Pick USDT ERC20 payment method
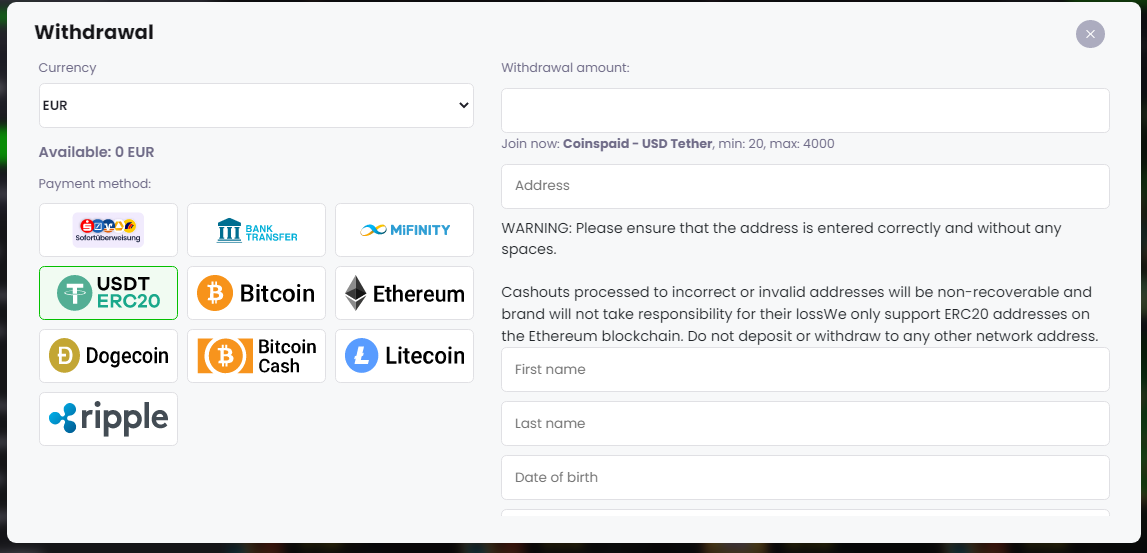The height and width of the screenshot is (553, 1147). (x=108, y=293)
